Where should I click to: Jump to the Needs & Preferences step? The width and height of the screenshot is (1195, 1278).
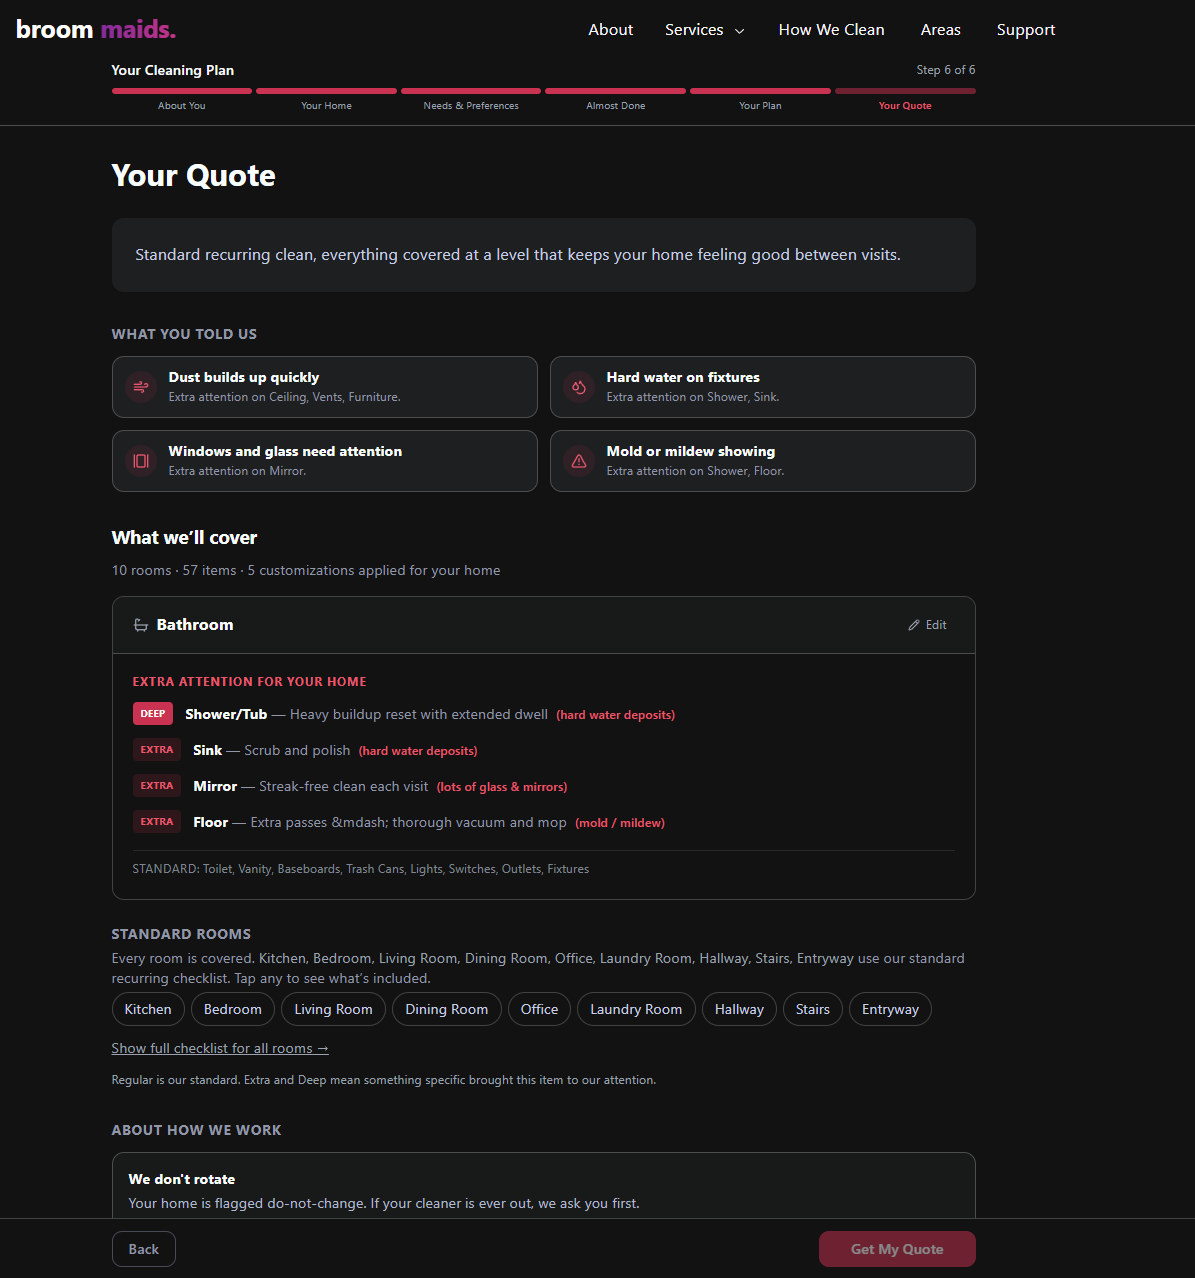[x=471, y=106]
